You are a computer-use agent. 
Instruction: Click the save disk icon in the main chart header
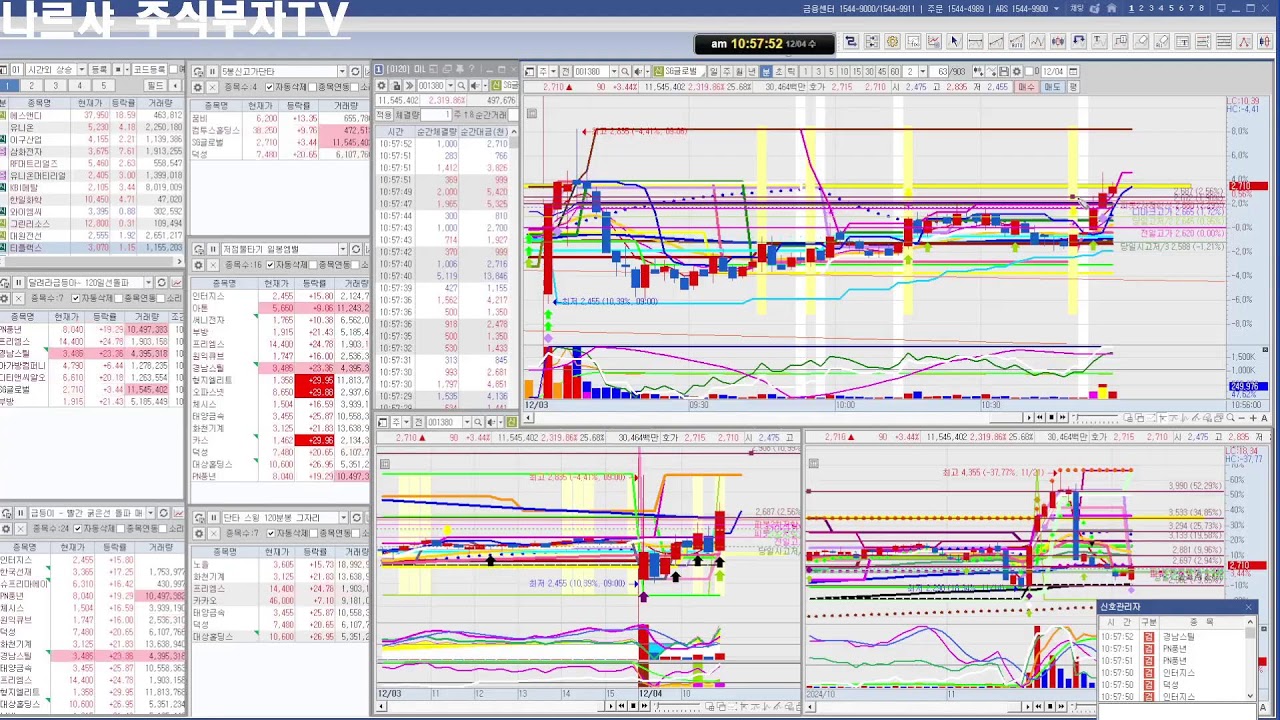click(1004, 71)
